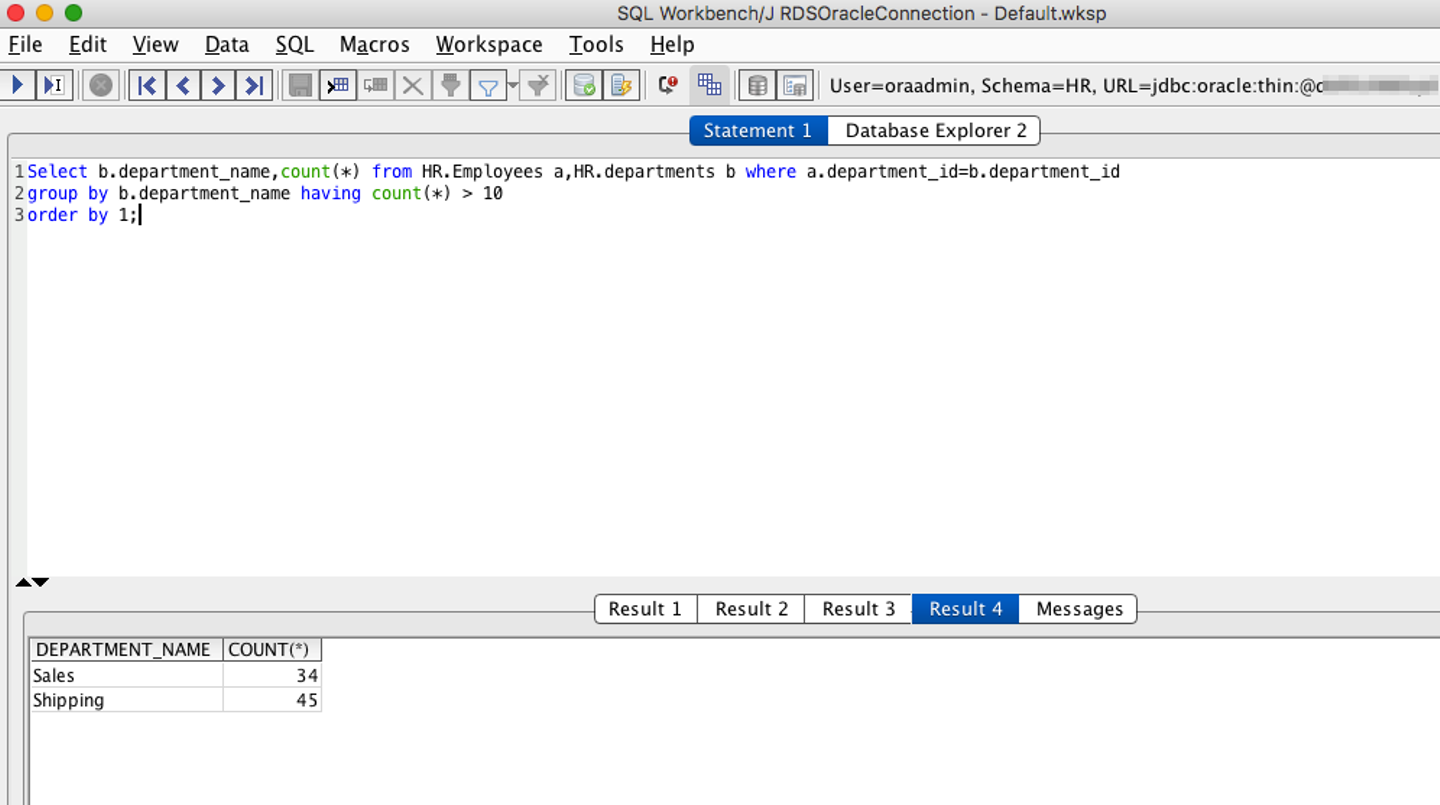Jump to first statement in history
1440x805 pixels.
coord(147,85)
